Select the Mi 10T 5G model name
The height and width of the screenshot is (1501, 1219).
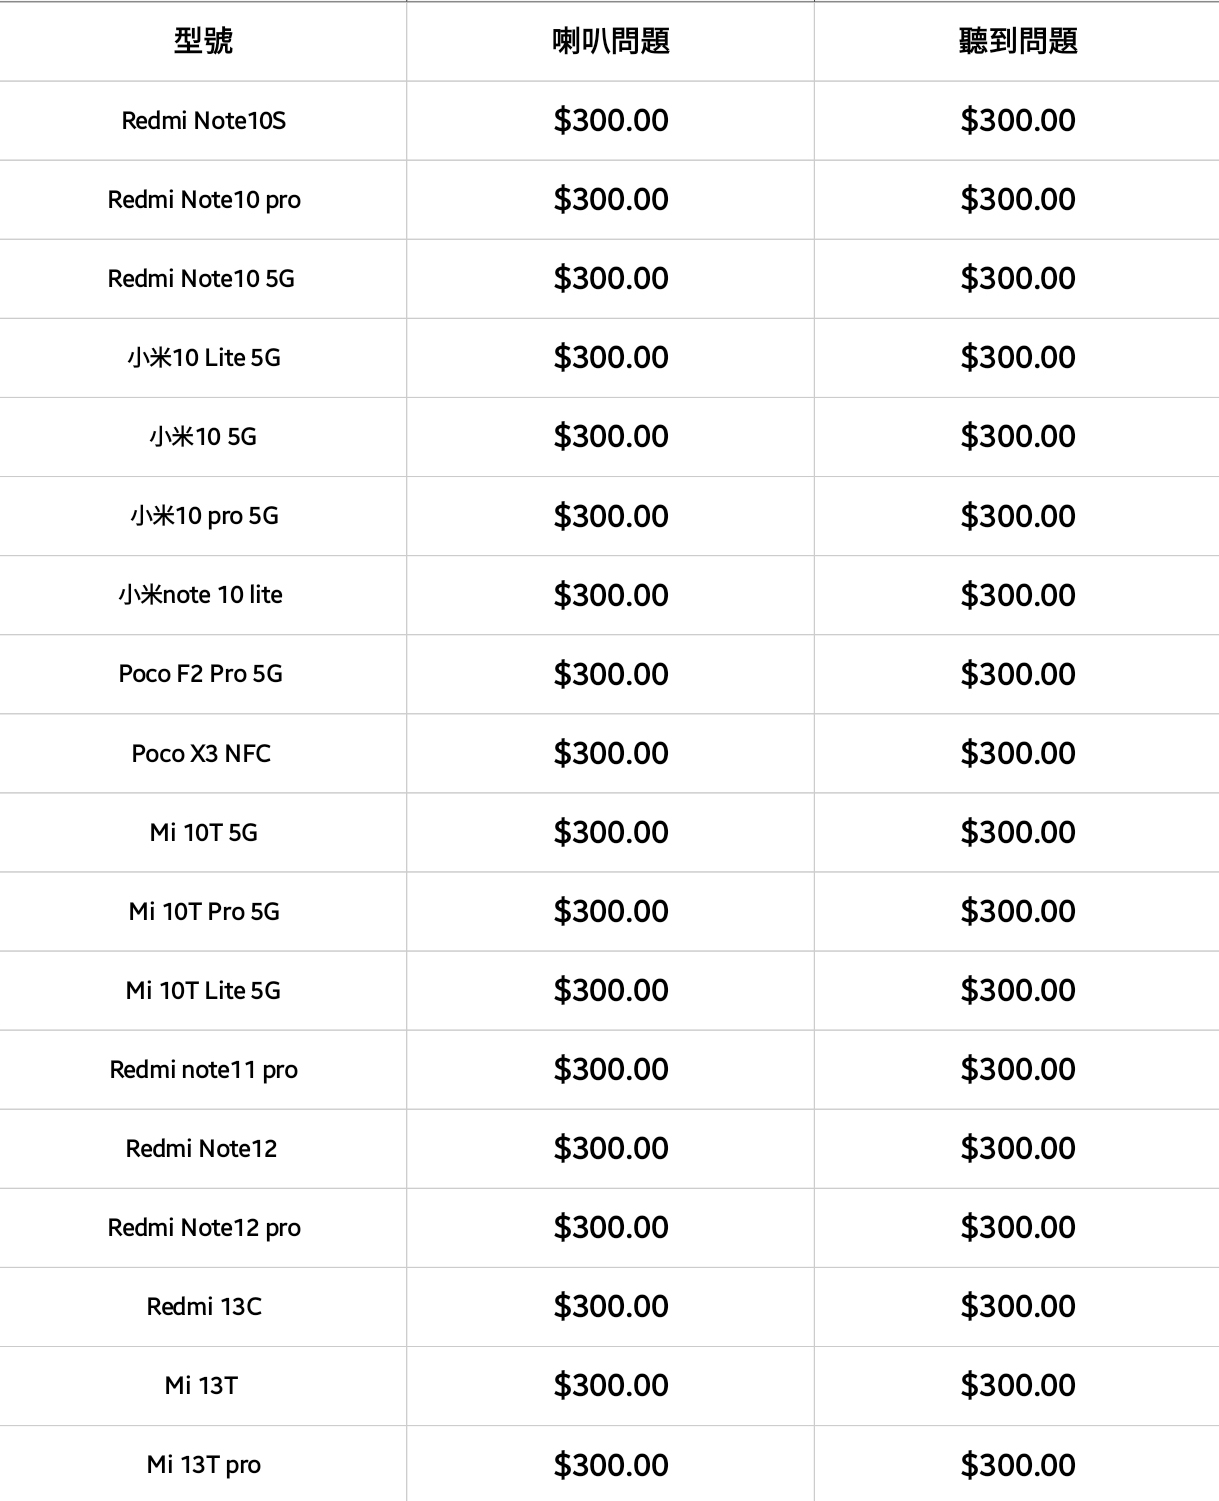[204, 832]
